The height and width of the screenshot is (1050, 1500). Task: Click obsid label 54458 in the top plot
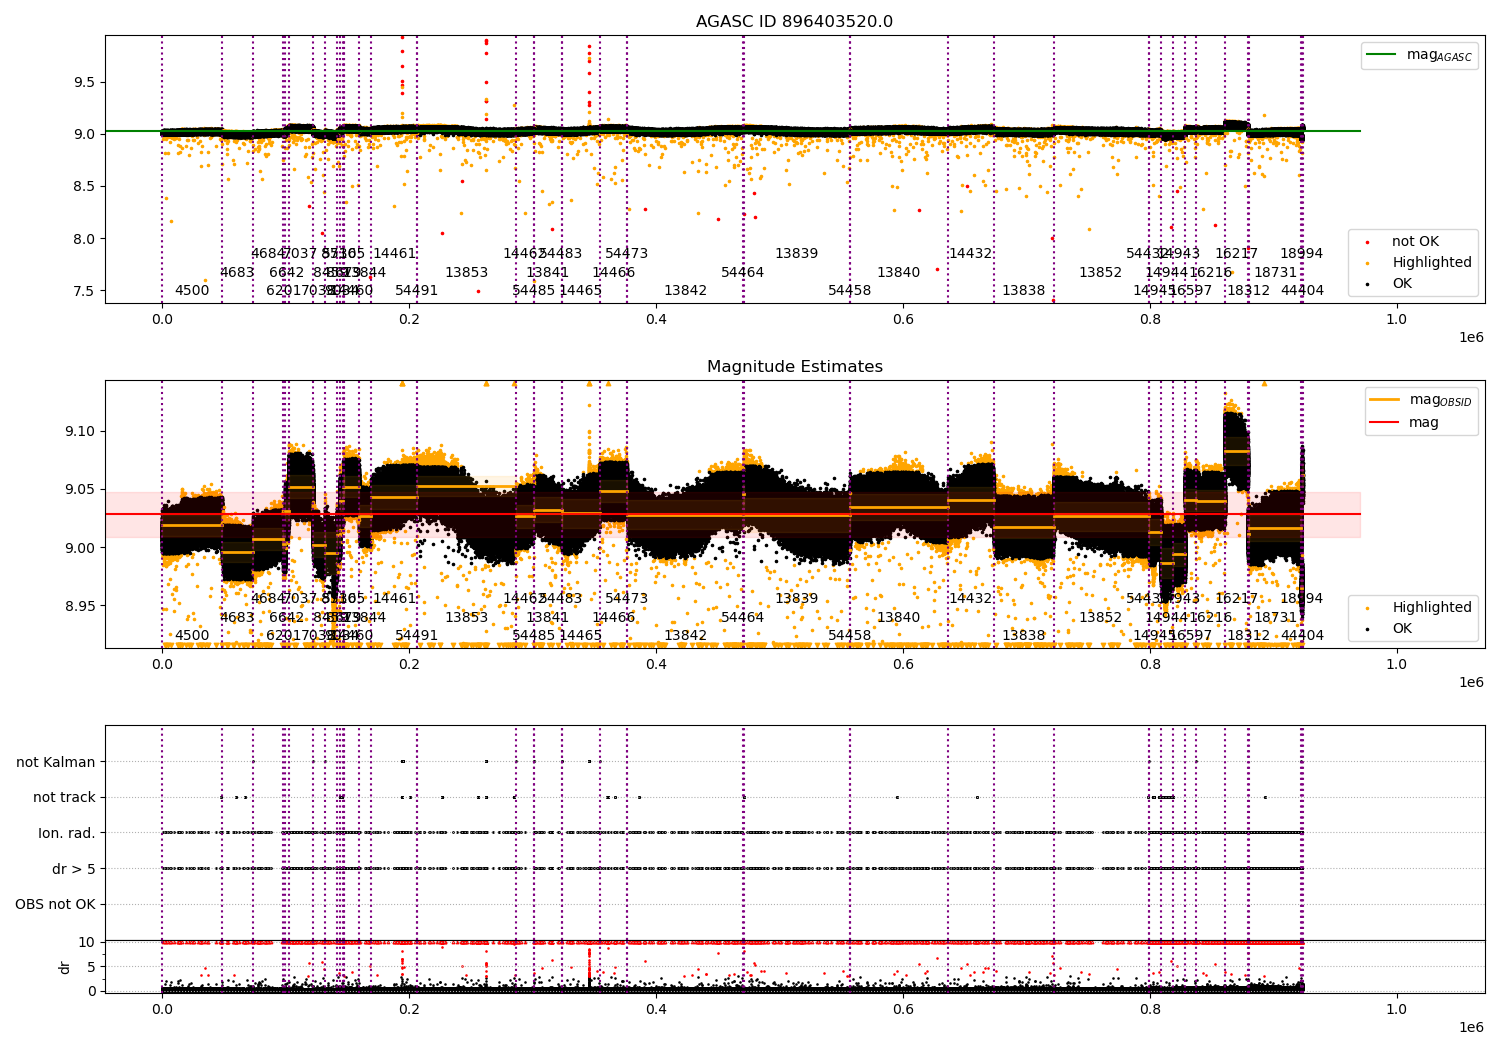coord(850,291)
